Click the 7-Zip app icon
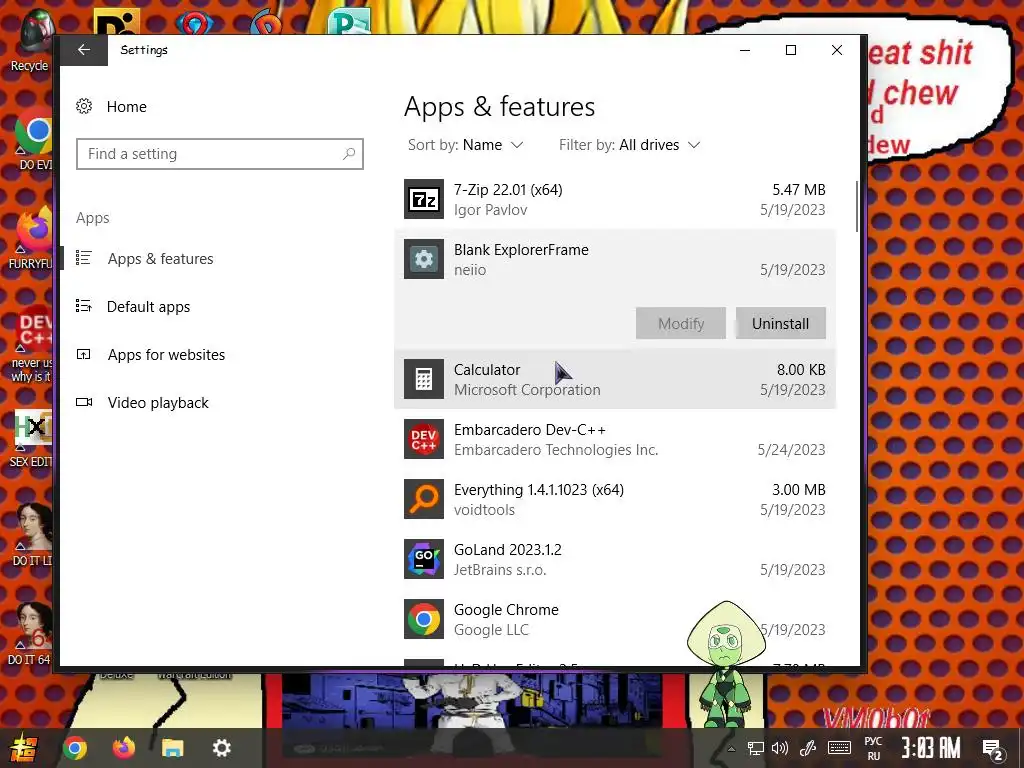 [x=424, y=199]
